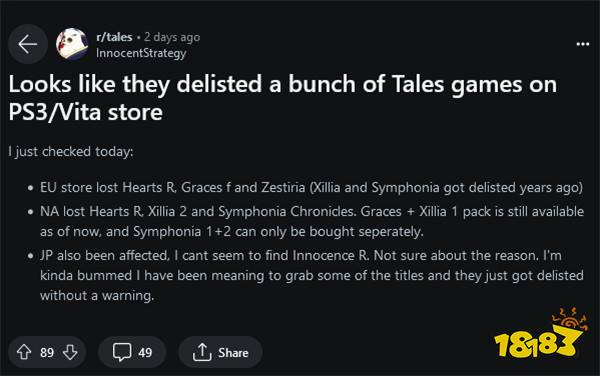Open the r/tales community avatar
The image size is (600, 376).
coord(72,44)
